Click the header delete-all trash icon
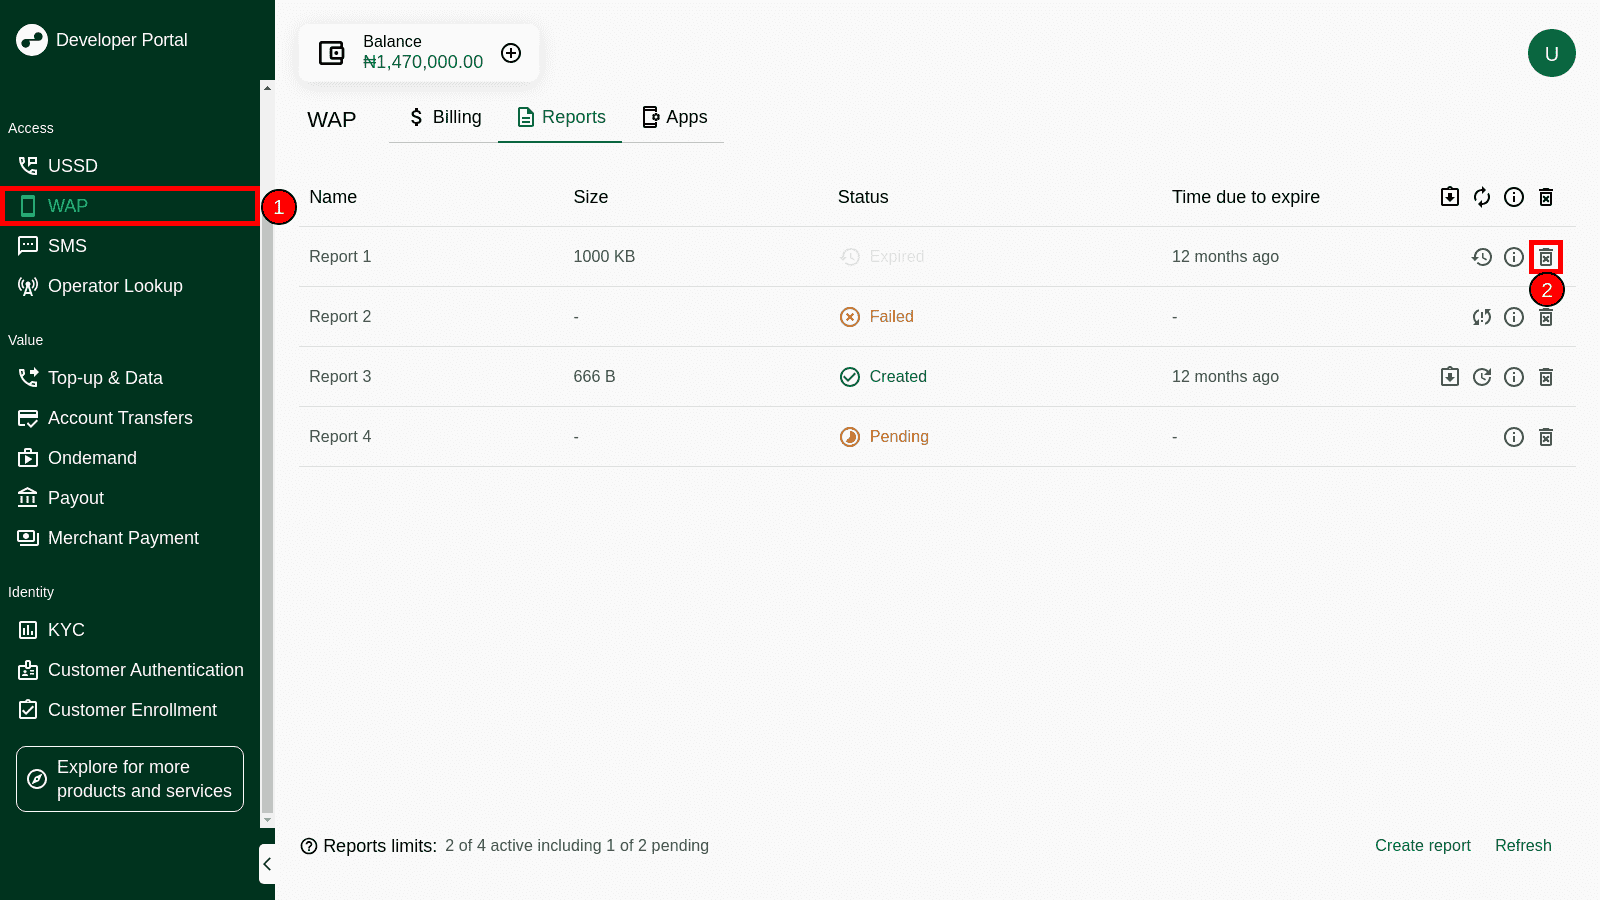This screenshot has height=900, width=1600. [1546, 197]
